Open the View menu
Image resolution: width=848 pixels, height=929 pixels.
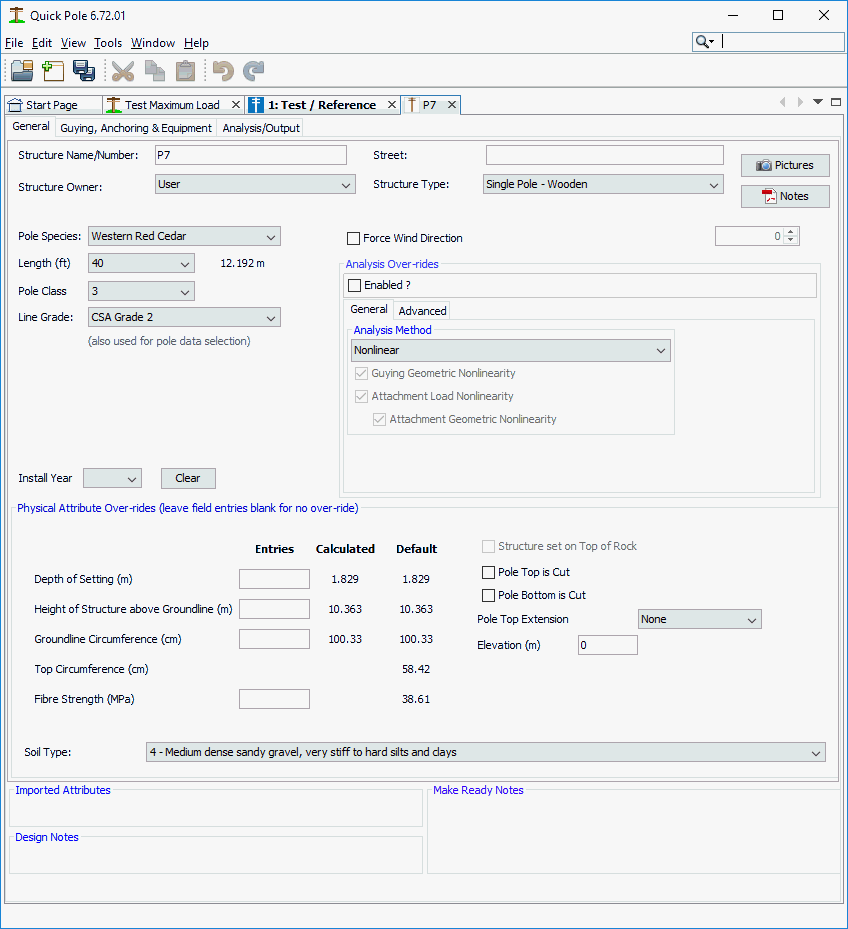point(73,43)
